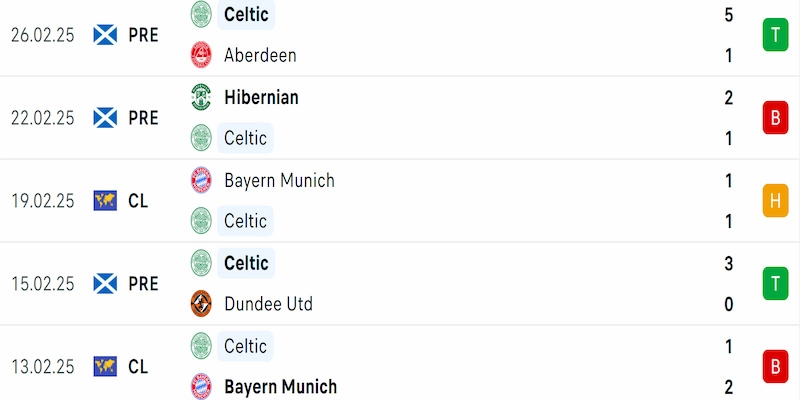Click the Dundee Utd club crest icon

[x=201, y=304]
